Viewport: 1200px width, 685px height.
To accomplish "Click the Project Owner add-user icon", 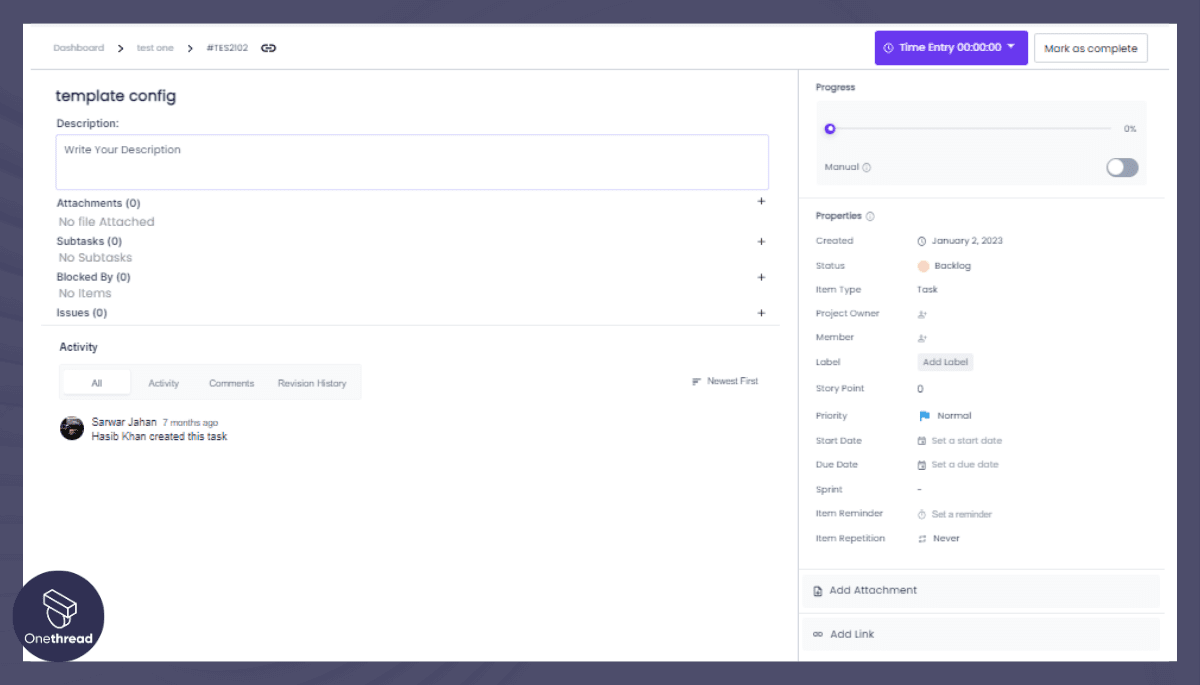I will [922, 314].
